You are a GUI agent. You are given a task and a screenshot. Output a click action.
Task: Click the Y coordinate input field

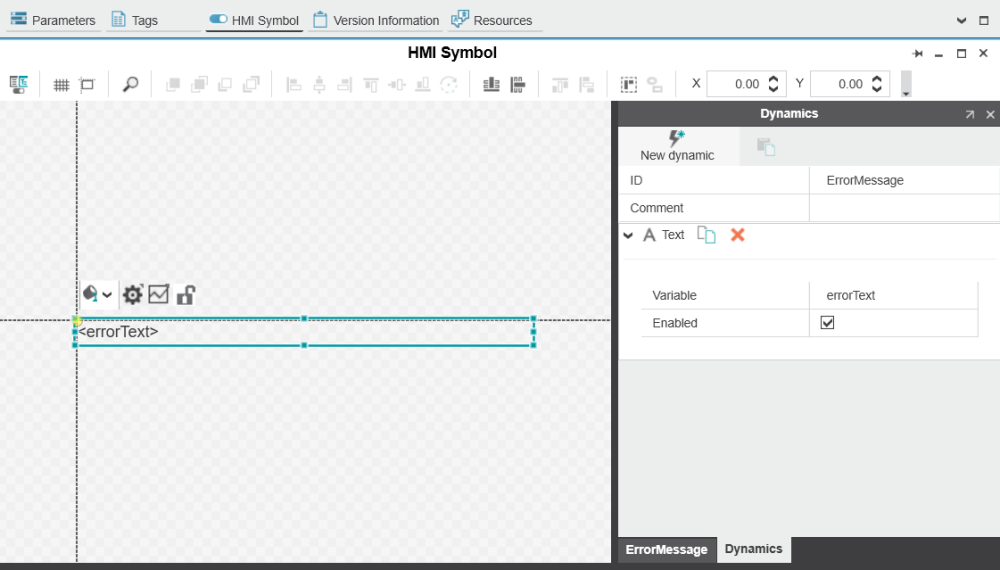pyautogui.click(x=840, y=84)
